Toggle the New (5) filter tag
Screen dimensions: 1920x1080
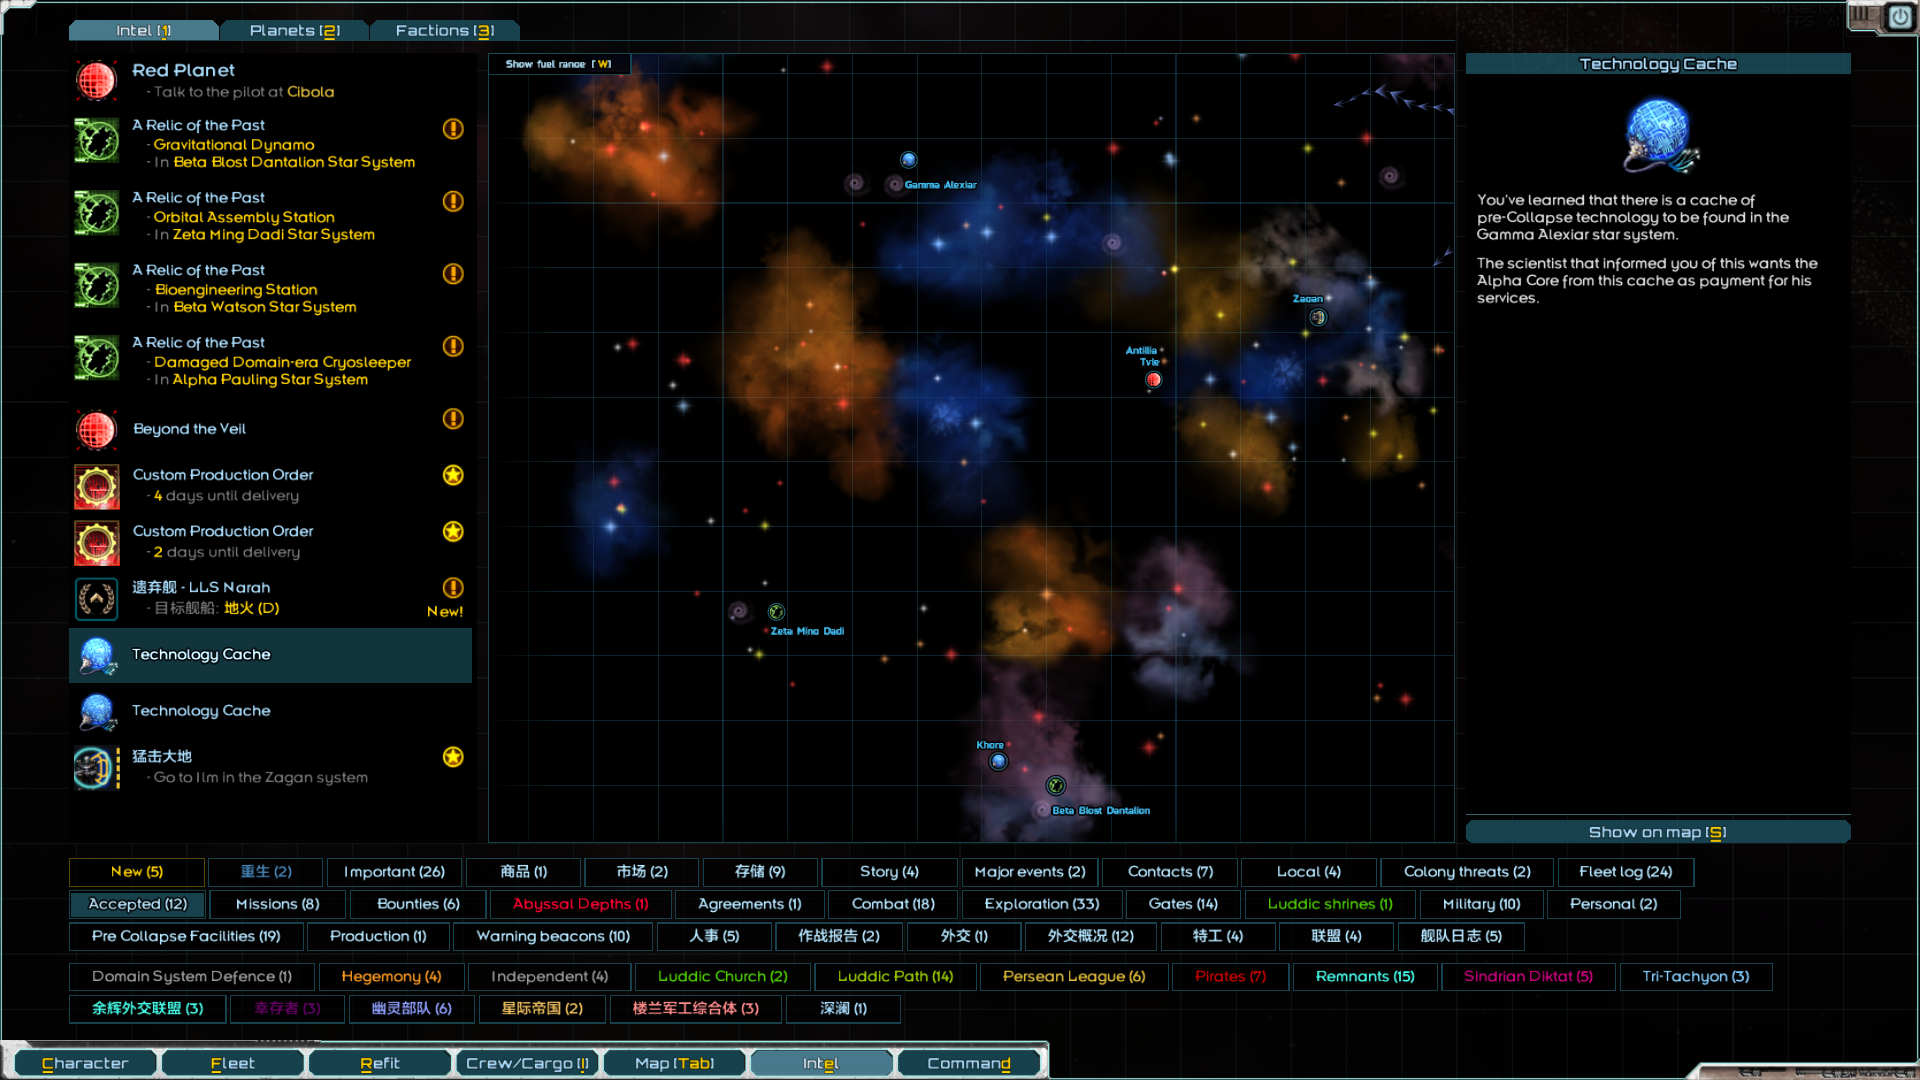pyautogui.click(x=136, y=872)
